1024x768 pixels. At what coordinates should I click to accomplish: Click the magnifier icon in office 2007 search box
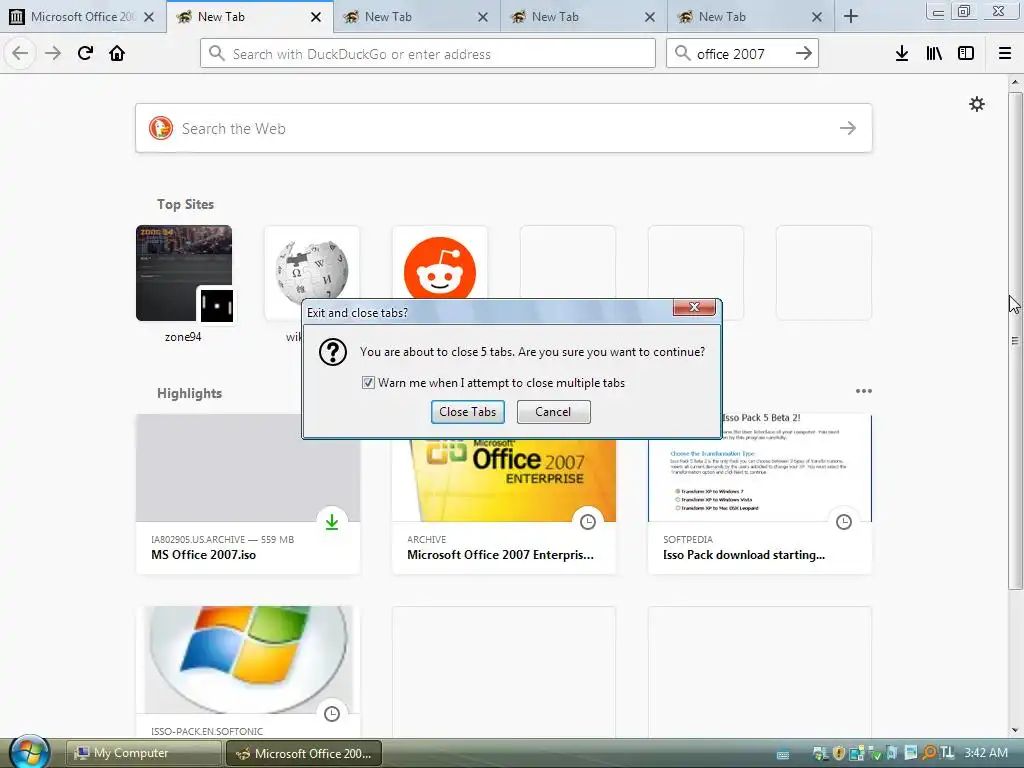(x=682, y=54)
